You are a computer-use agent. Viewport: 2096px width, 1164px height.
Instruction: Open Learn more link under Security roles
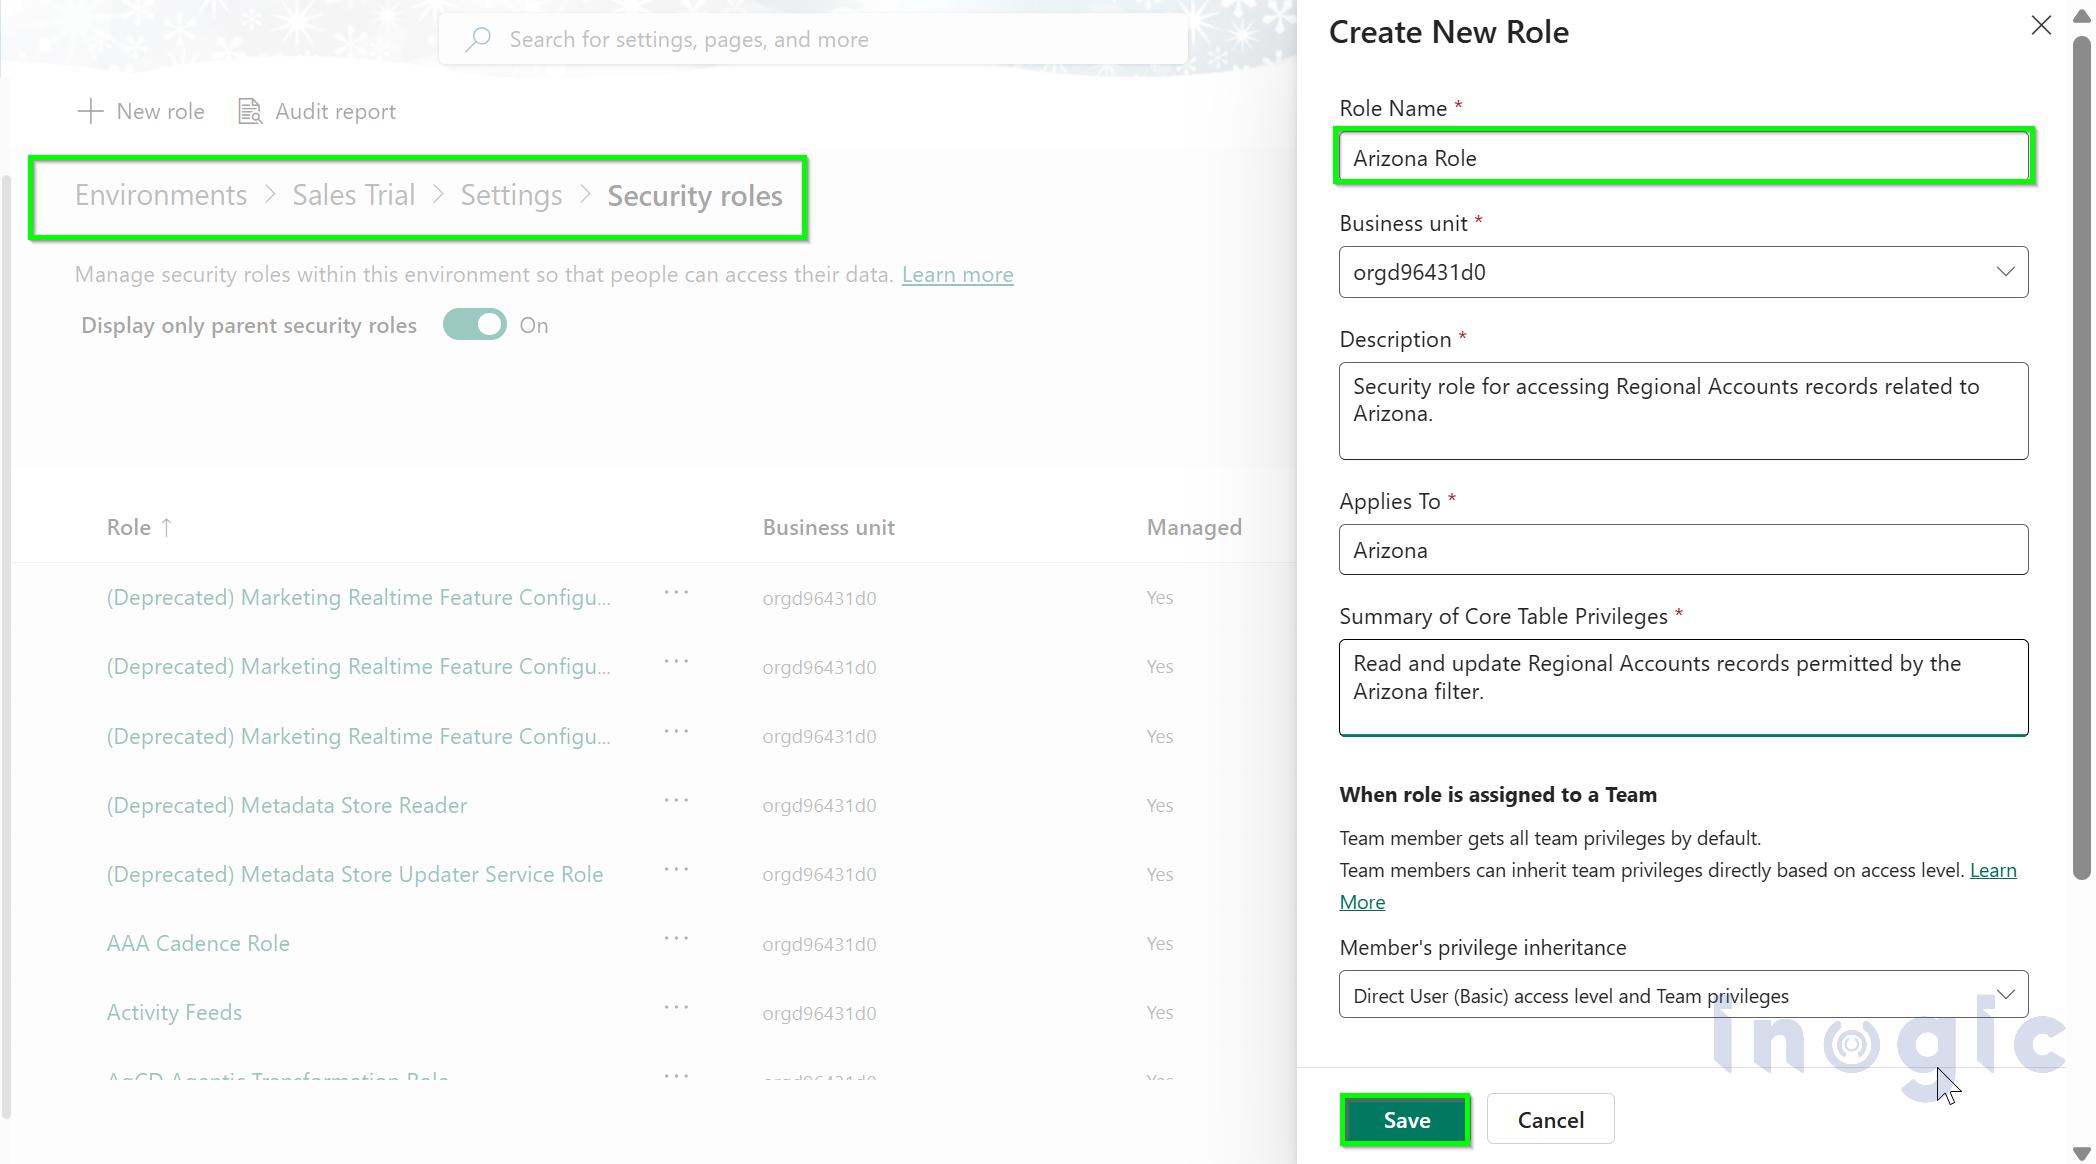(x=957, y=274)
